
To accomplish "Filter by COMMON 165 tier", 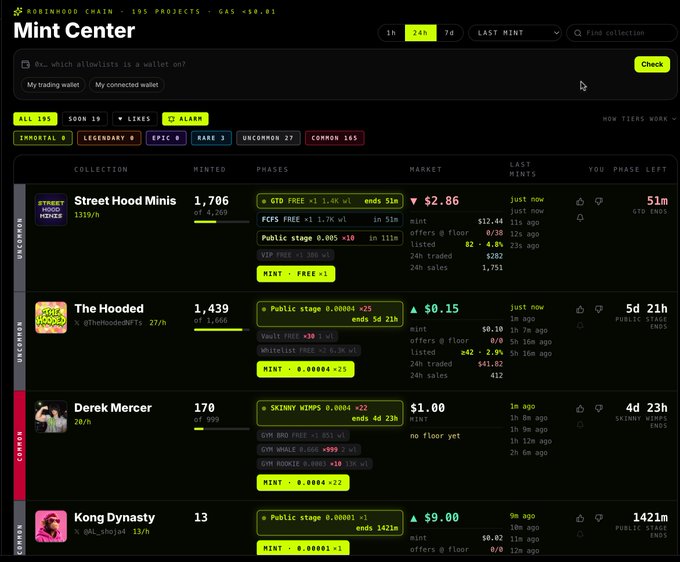I will [334, 138].
